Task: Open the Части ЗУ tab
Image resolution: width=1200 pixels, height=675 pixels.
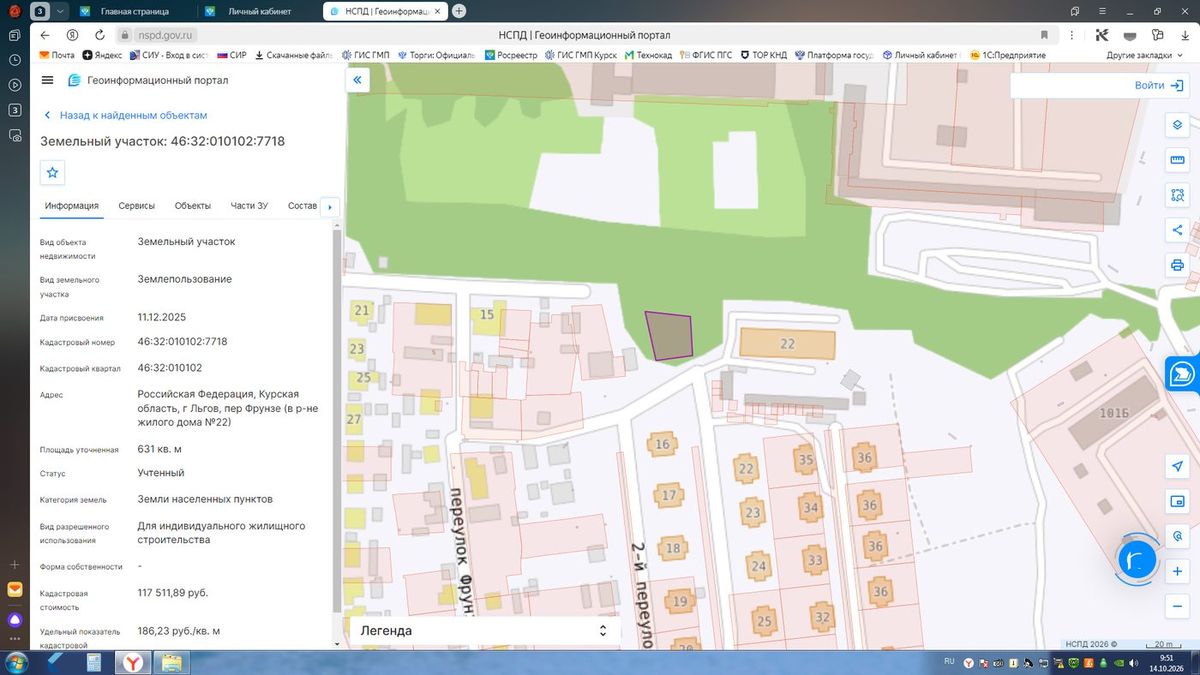Action: click(249, 206)
